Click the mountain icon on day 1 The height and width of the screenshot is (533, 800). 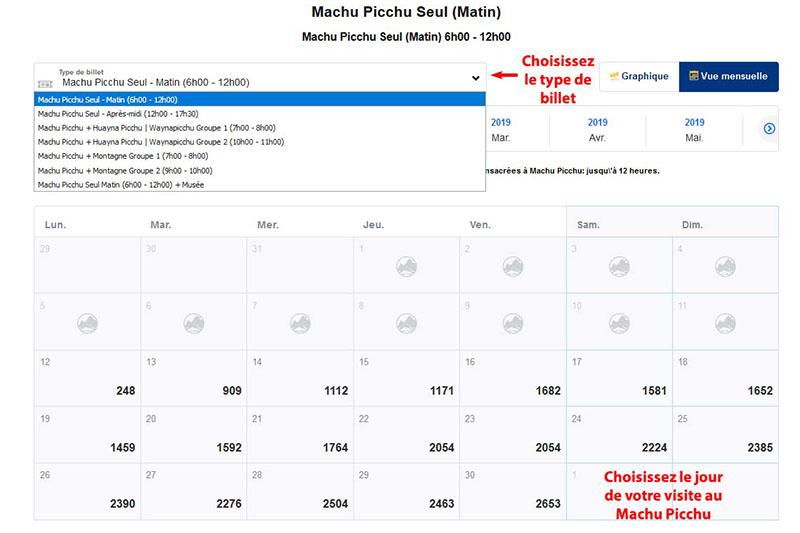[407, 267]
